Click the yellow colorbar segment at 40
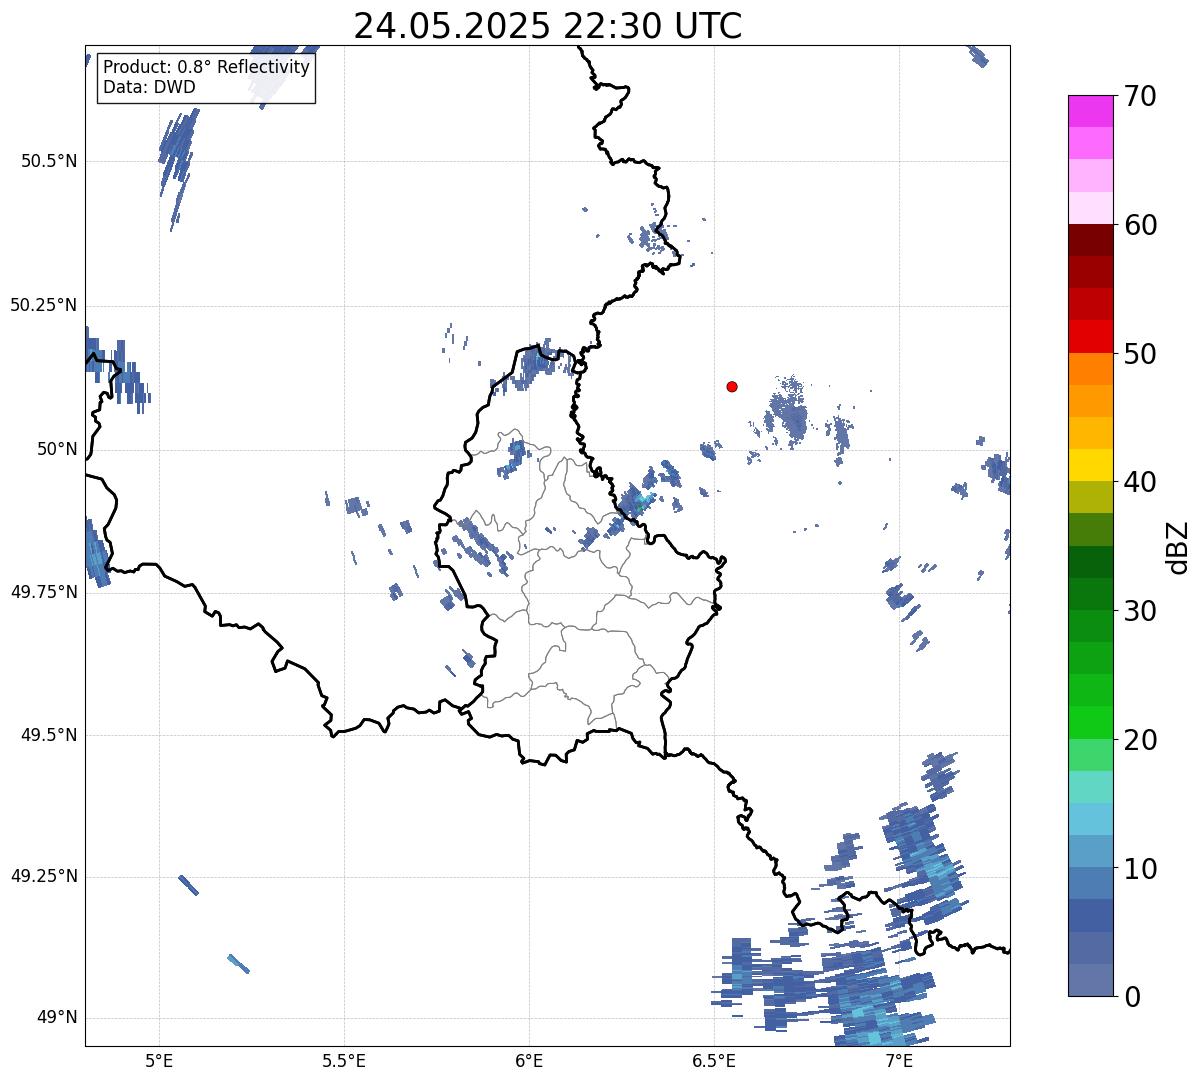 pos(1091,466)
